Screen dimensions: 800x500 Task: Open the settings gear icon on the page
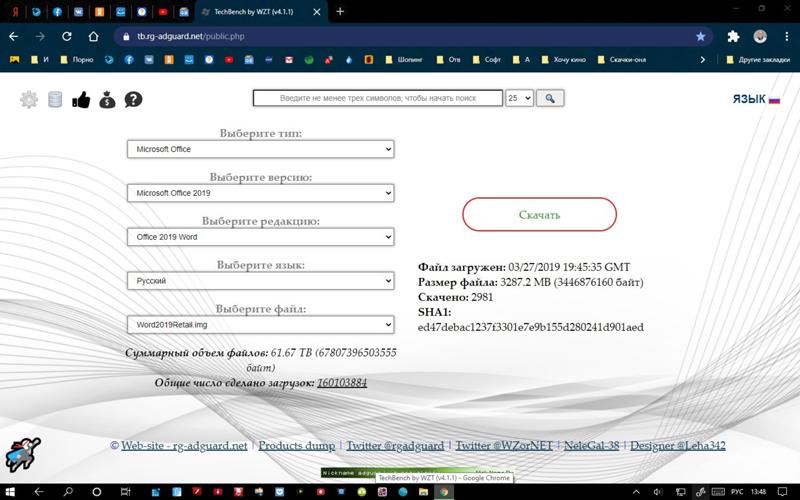29,99
